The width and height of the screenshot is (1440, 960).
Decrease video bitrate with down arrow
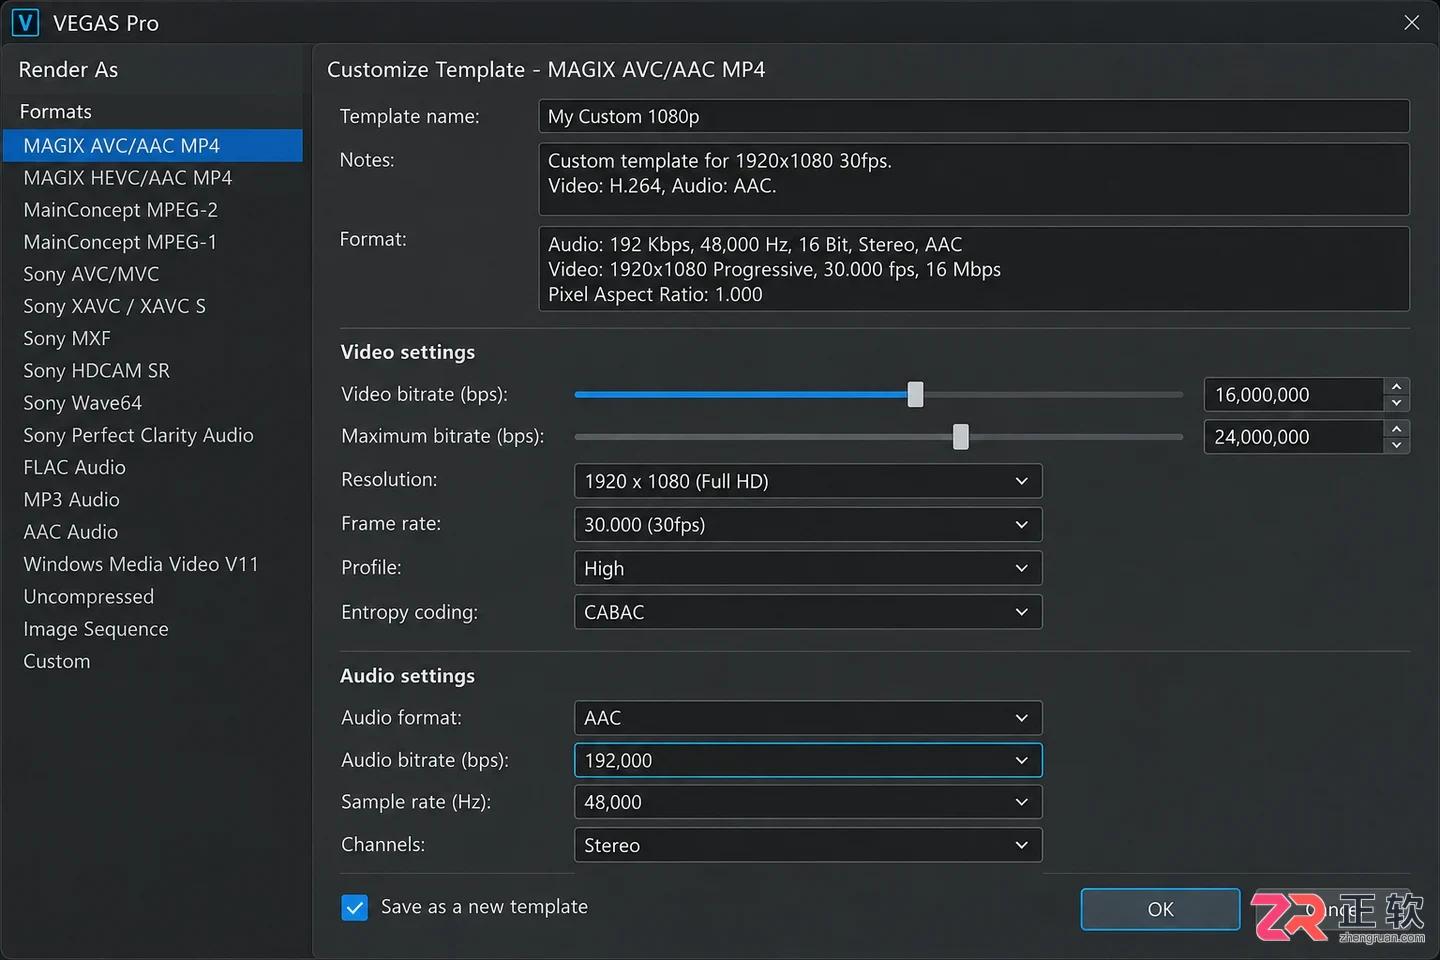[x=1397, y=403]
